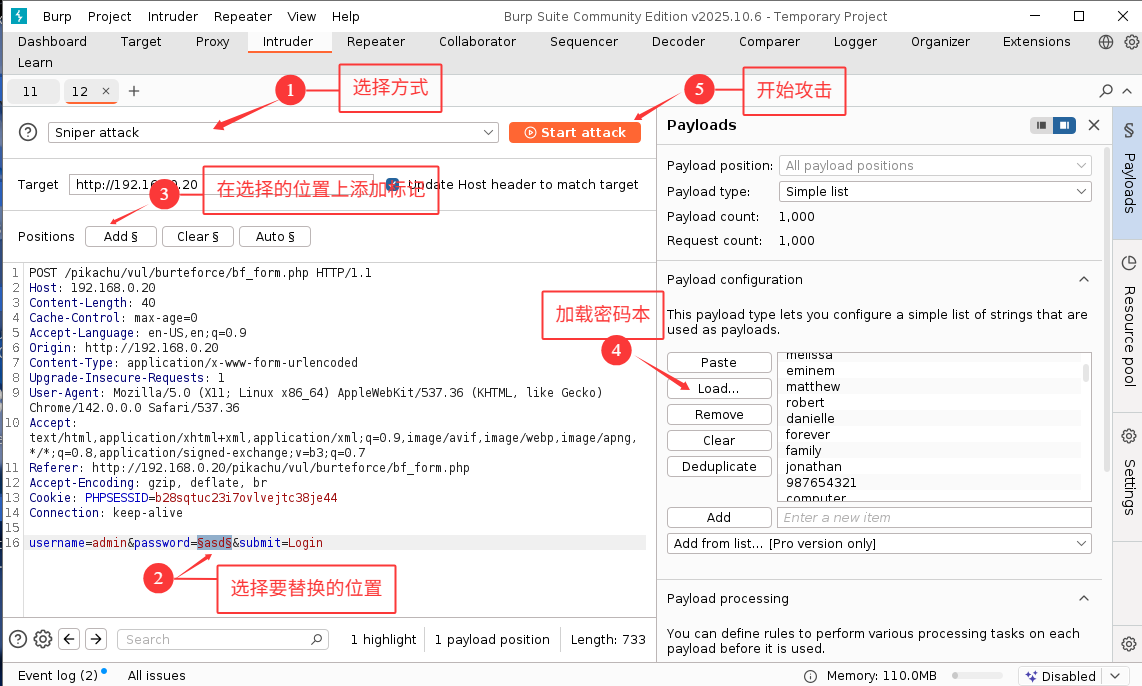Switch to the Target tab
This screenshot has width=1142, height=686.
[x=141, y=42]
